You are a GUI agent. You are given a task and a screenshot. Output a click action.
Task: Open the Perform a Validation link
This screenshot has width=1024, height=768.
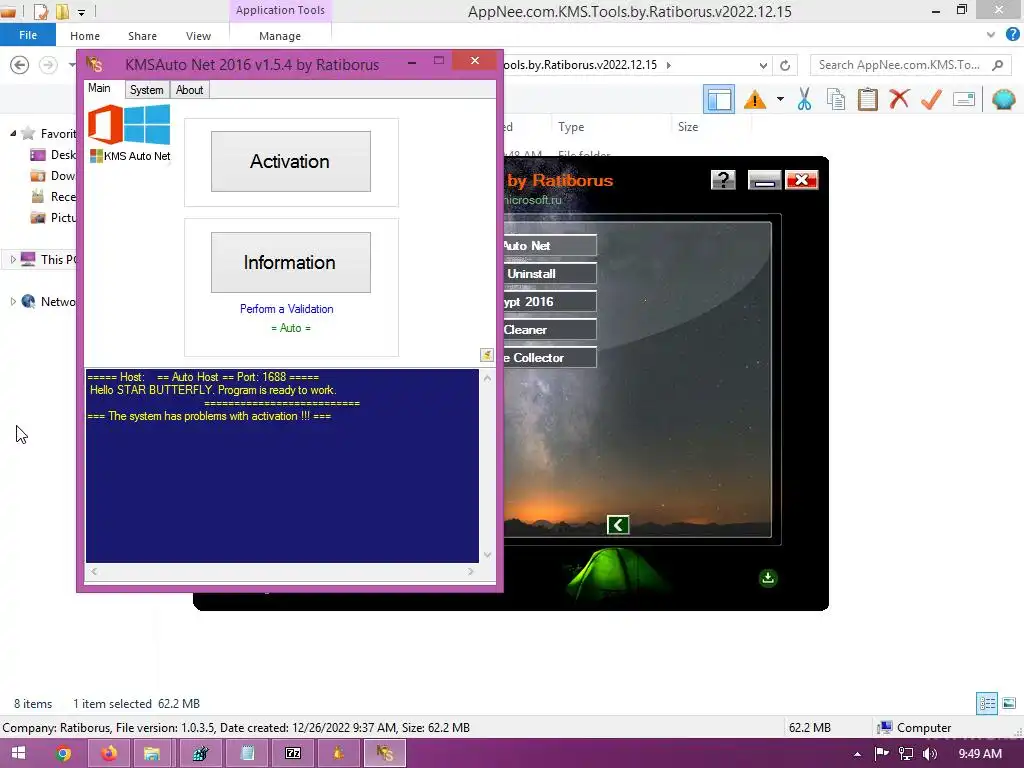[287, 309]
